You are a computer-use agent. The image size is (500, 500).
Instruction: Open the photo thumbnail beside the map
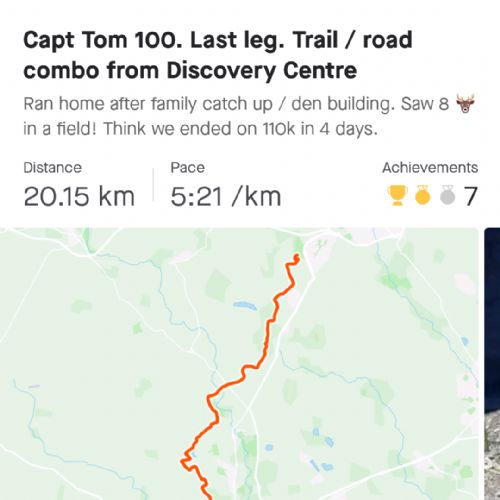[x=492, y=364]
